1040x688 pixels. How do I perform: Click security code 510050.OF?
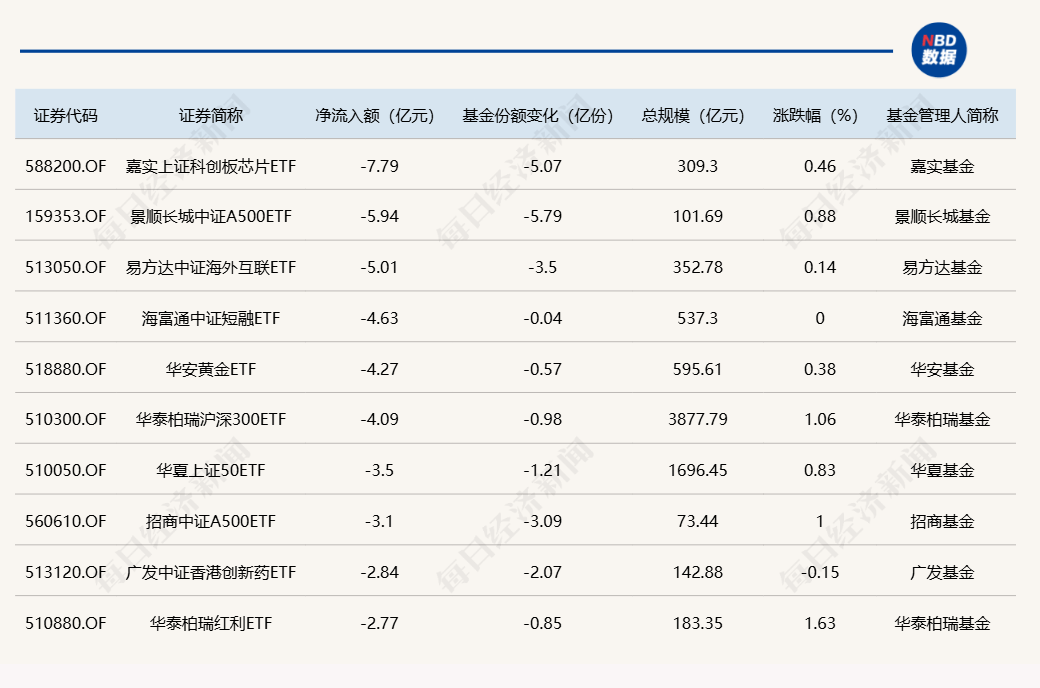(66, 470)
